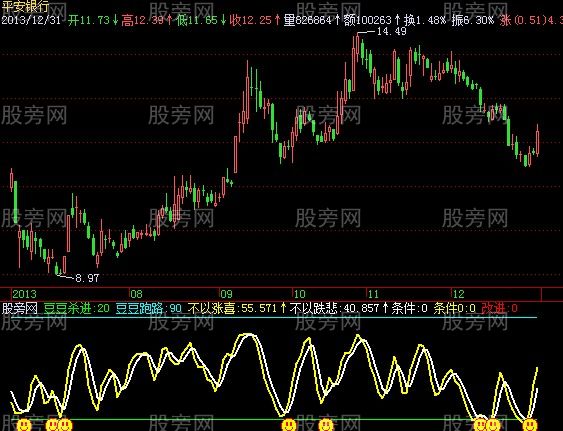Click the rightmost smiley buy-signal icon

point(530,425)
